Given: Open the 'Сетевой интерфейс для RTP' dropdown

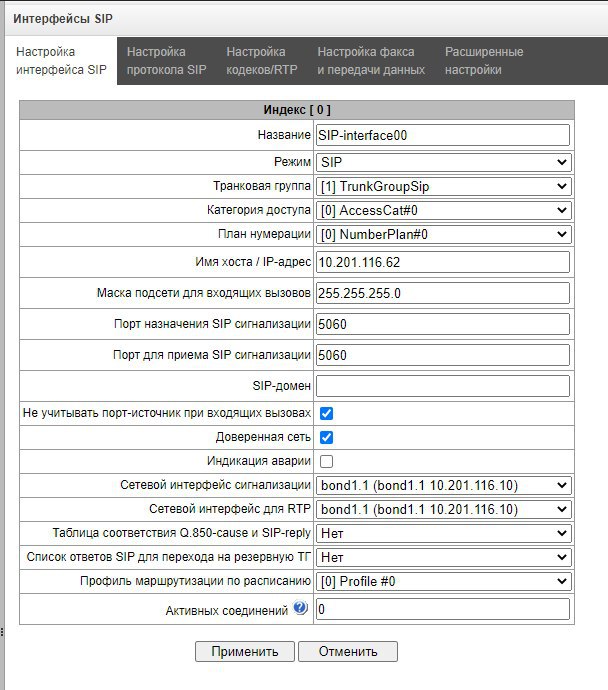Looking at the screenshot, I should coord(443,510).
